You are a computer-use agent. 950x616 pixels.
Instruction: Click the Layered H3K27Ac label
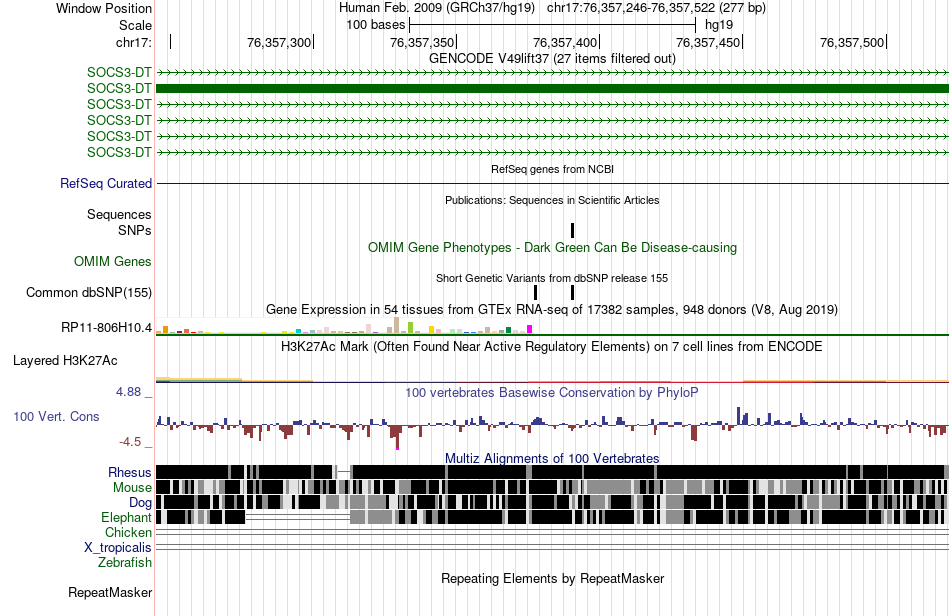pyautogui.click(x=65, y=361)
